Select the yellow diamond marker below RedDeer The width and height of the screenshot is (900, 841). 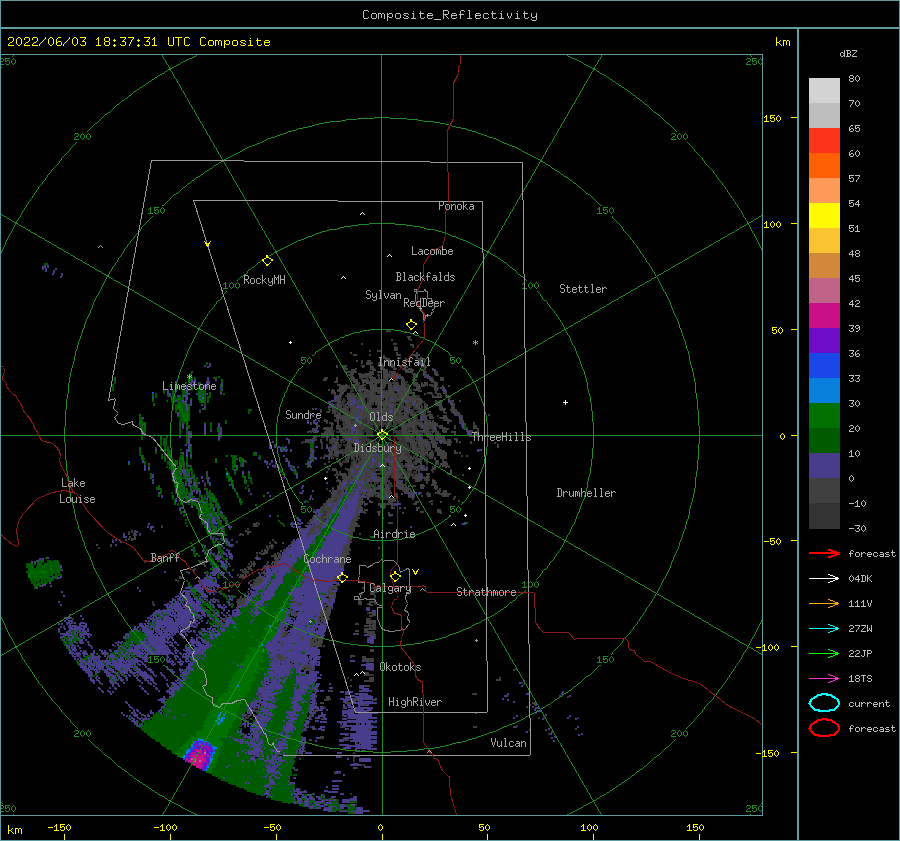412,325
